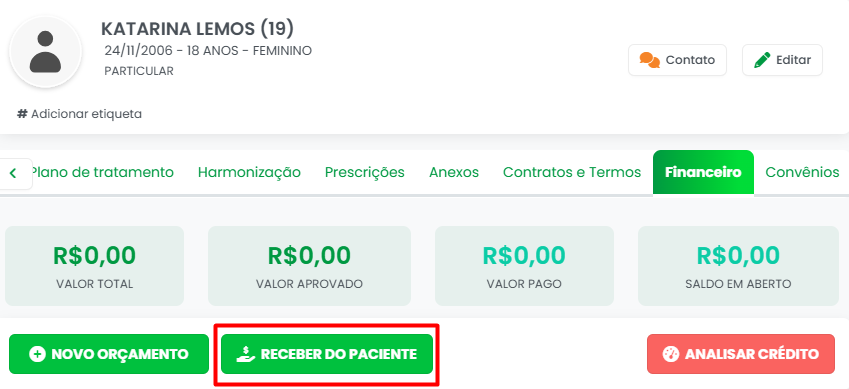
Task: Click the patient avatar placeholder icon
Action: click(45, 52)
